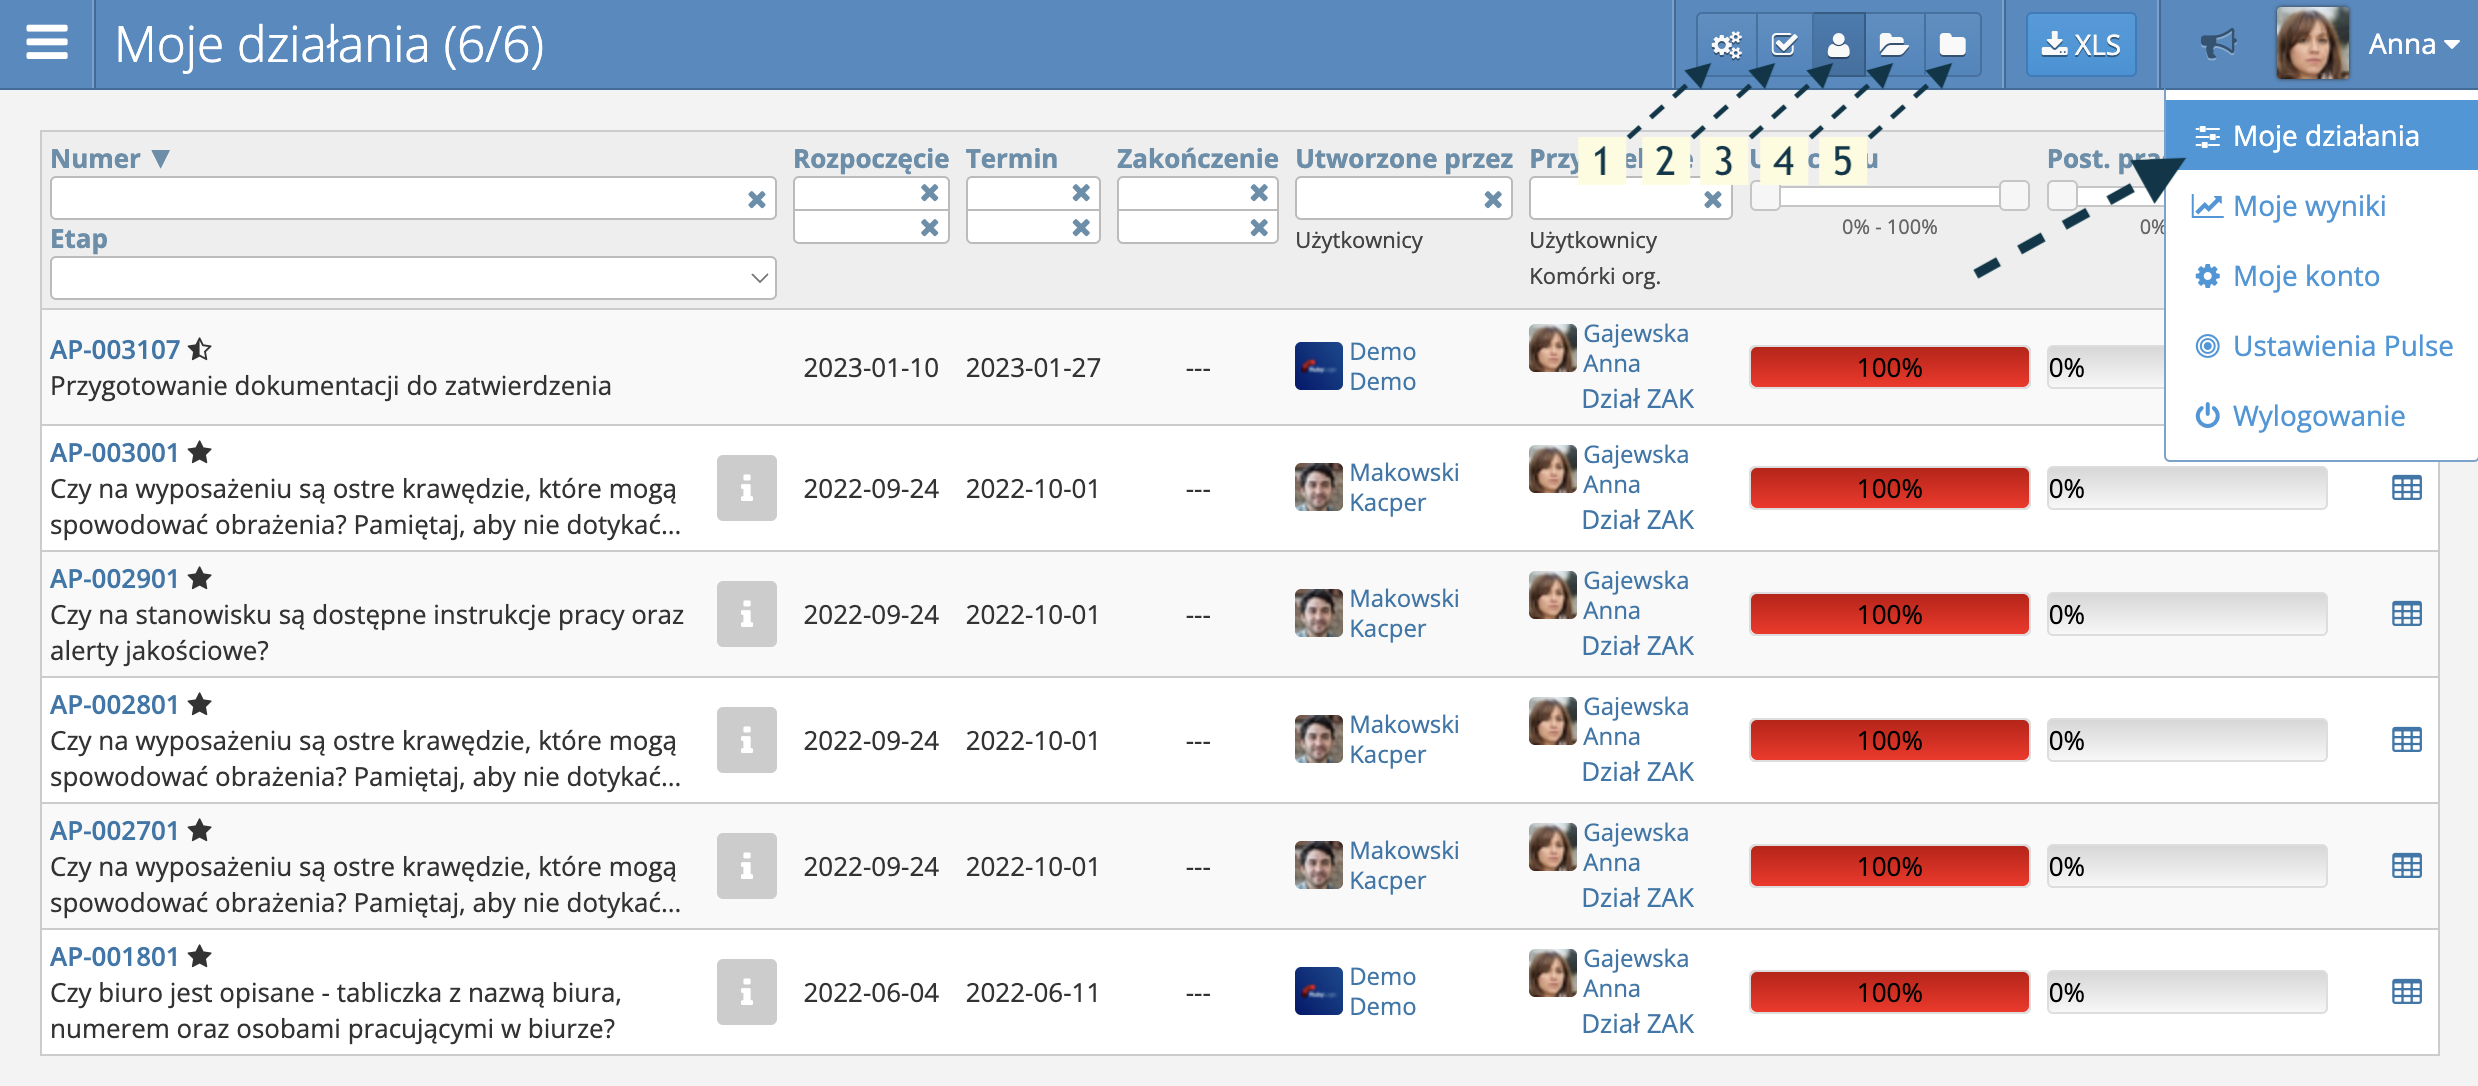Open table view icon for AP-002701 row
Viewport: 2478px width, 1086px height.
2406,866
